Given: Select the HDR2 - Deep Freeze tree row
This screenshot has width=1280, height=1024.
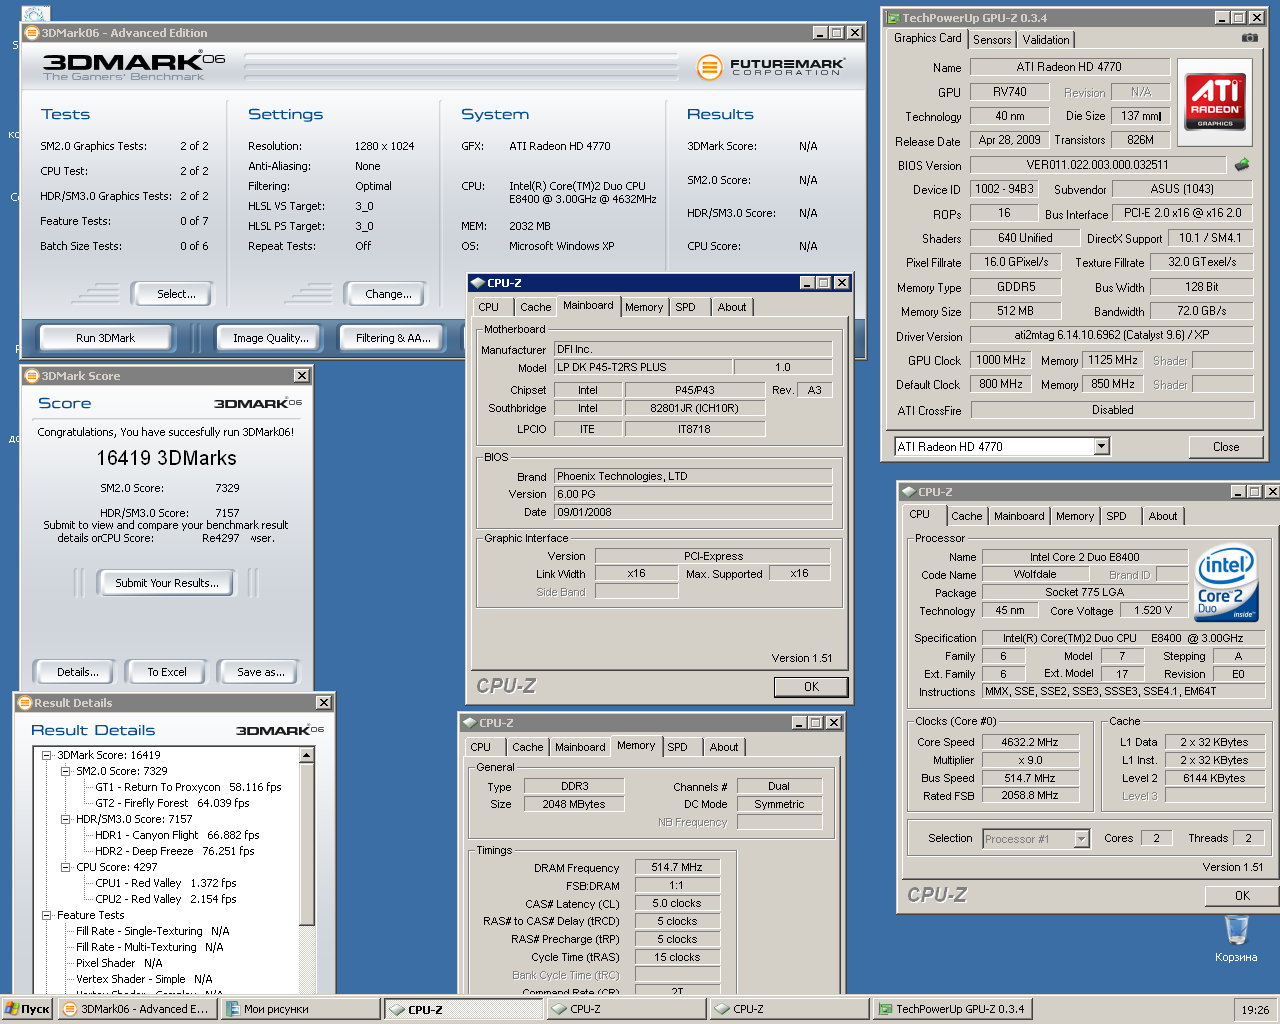Looking at the screenshot, I should point(174,851).
